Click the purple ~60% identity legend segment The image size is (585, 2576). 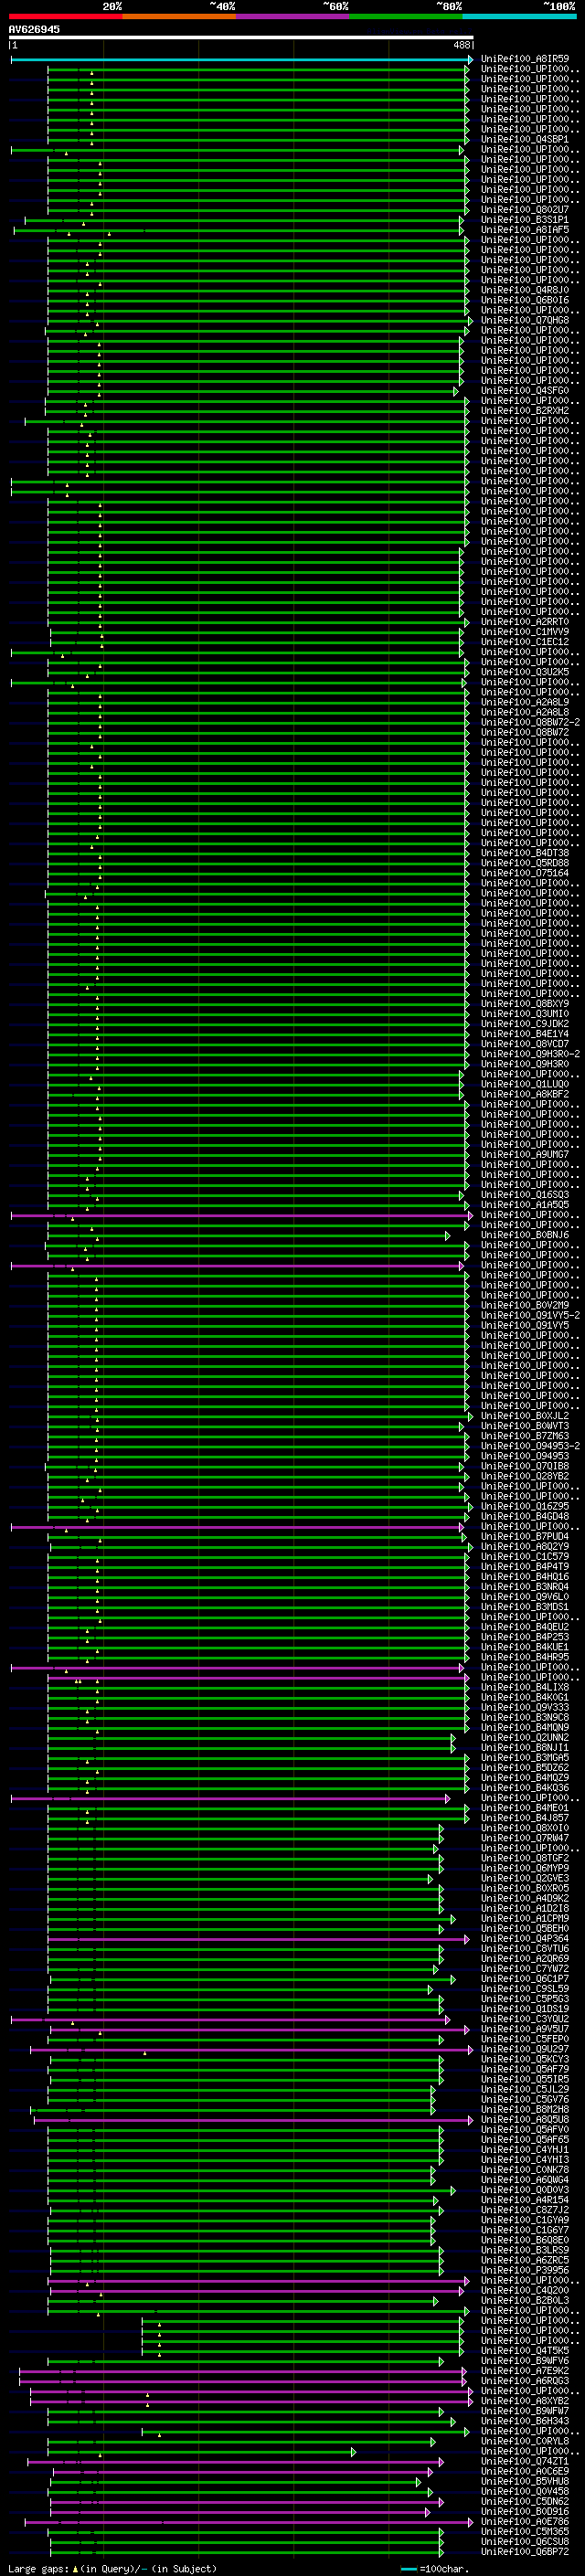click(293, 16)
